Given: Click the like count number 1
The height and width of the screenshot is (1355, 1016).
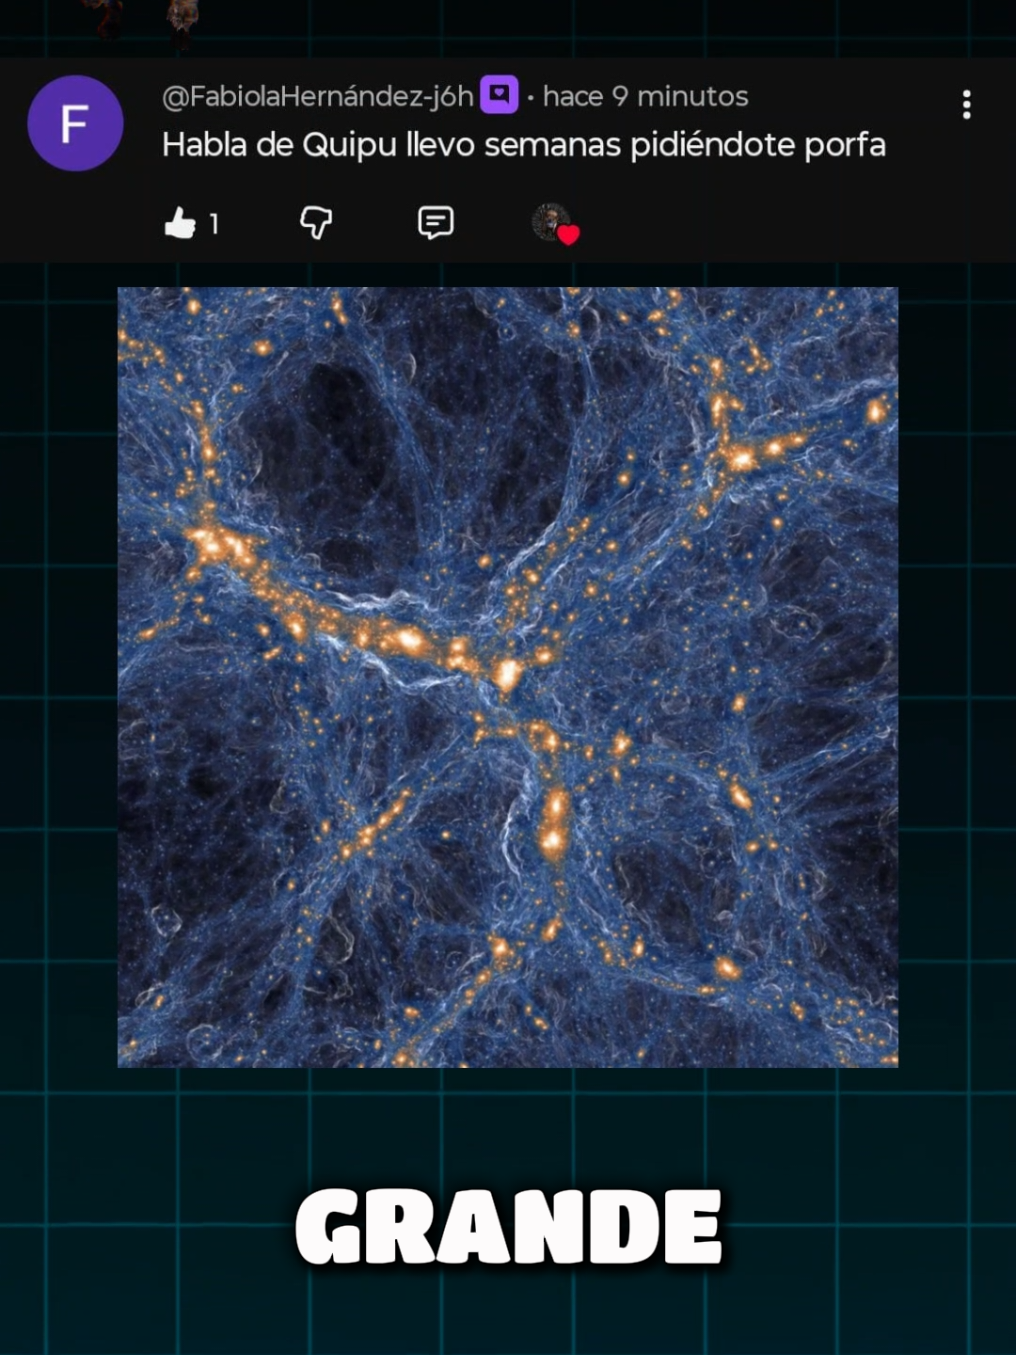Looking at the screenshot, I should pyautogui.click(x=213, y=224).
